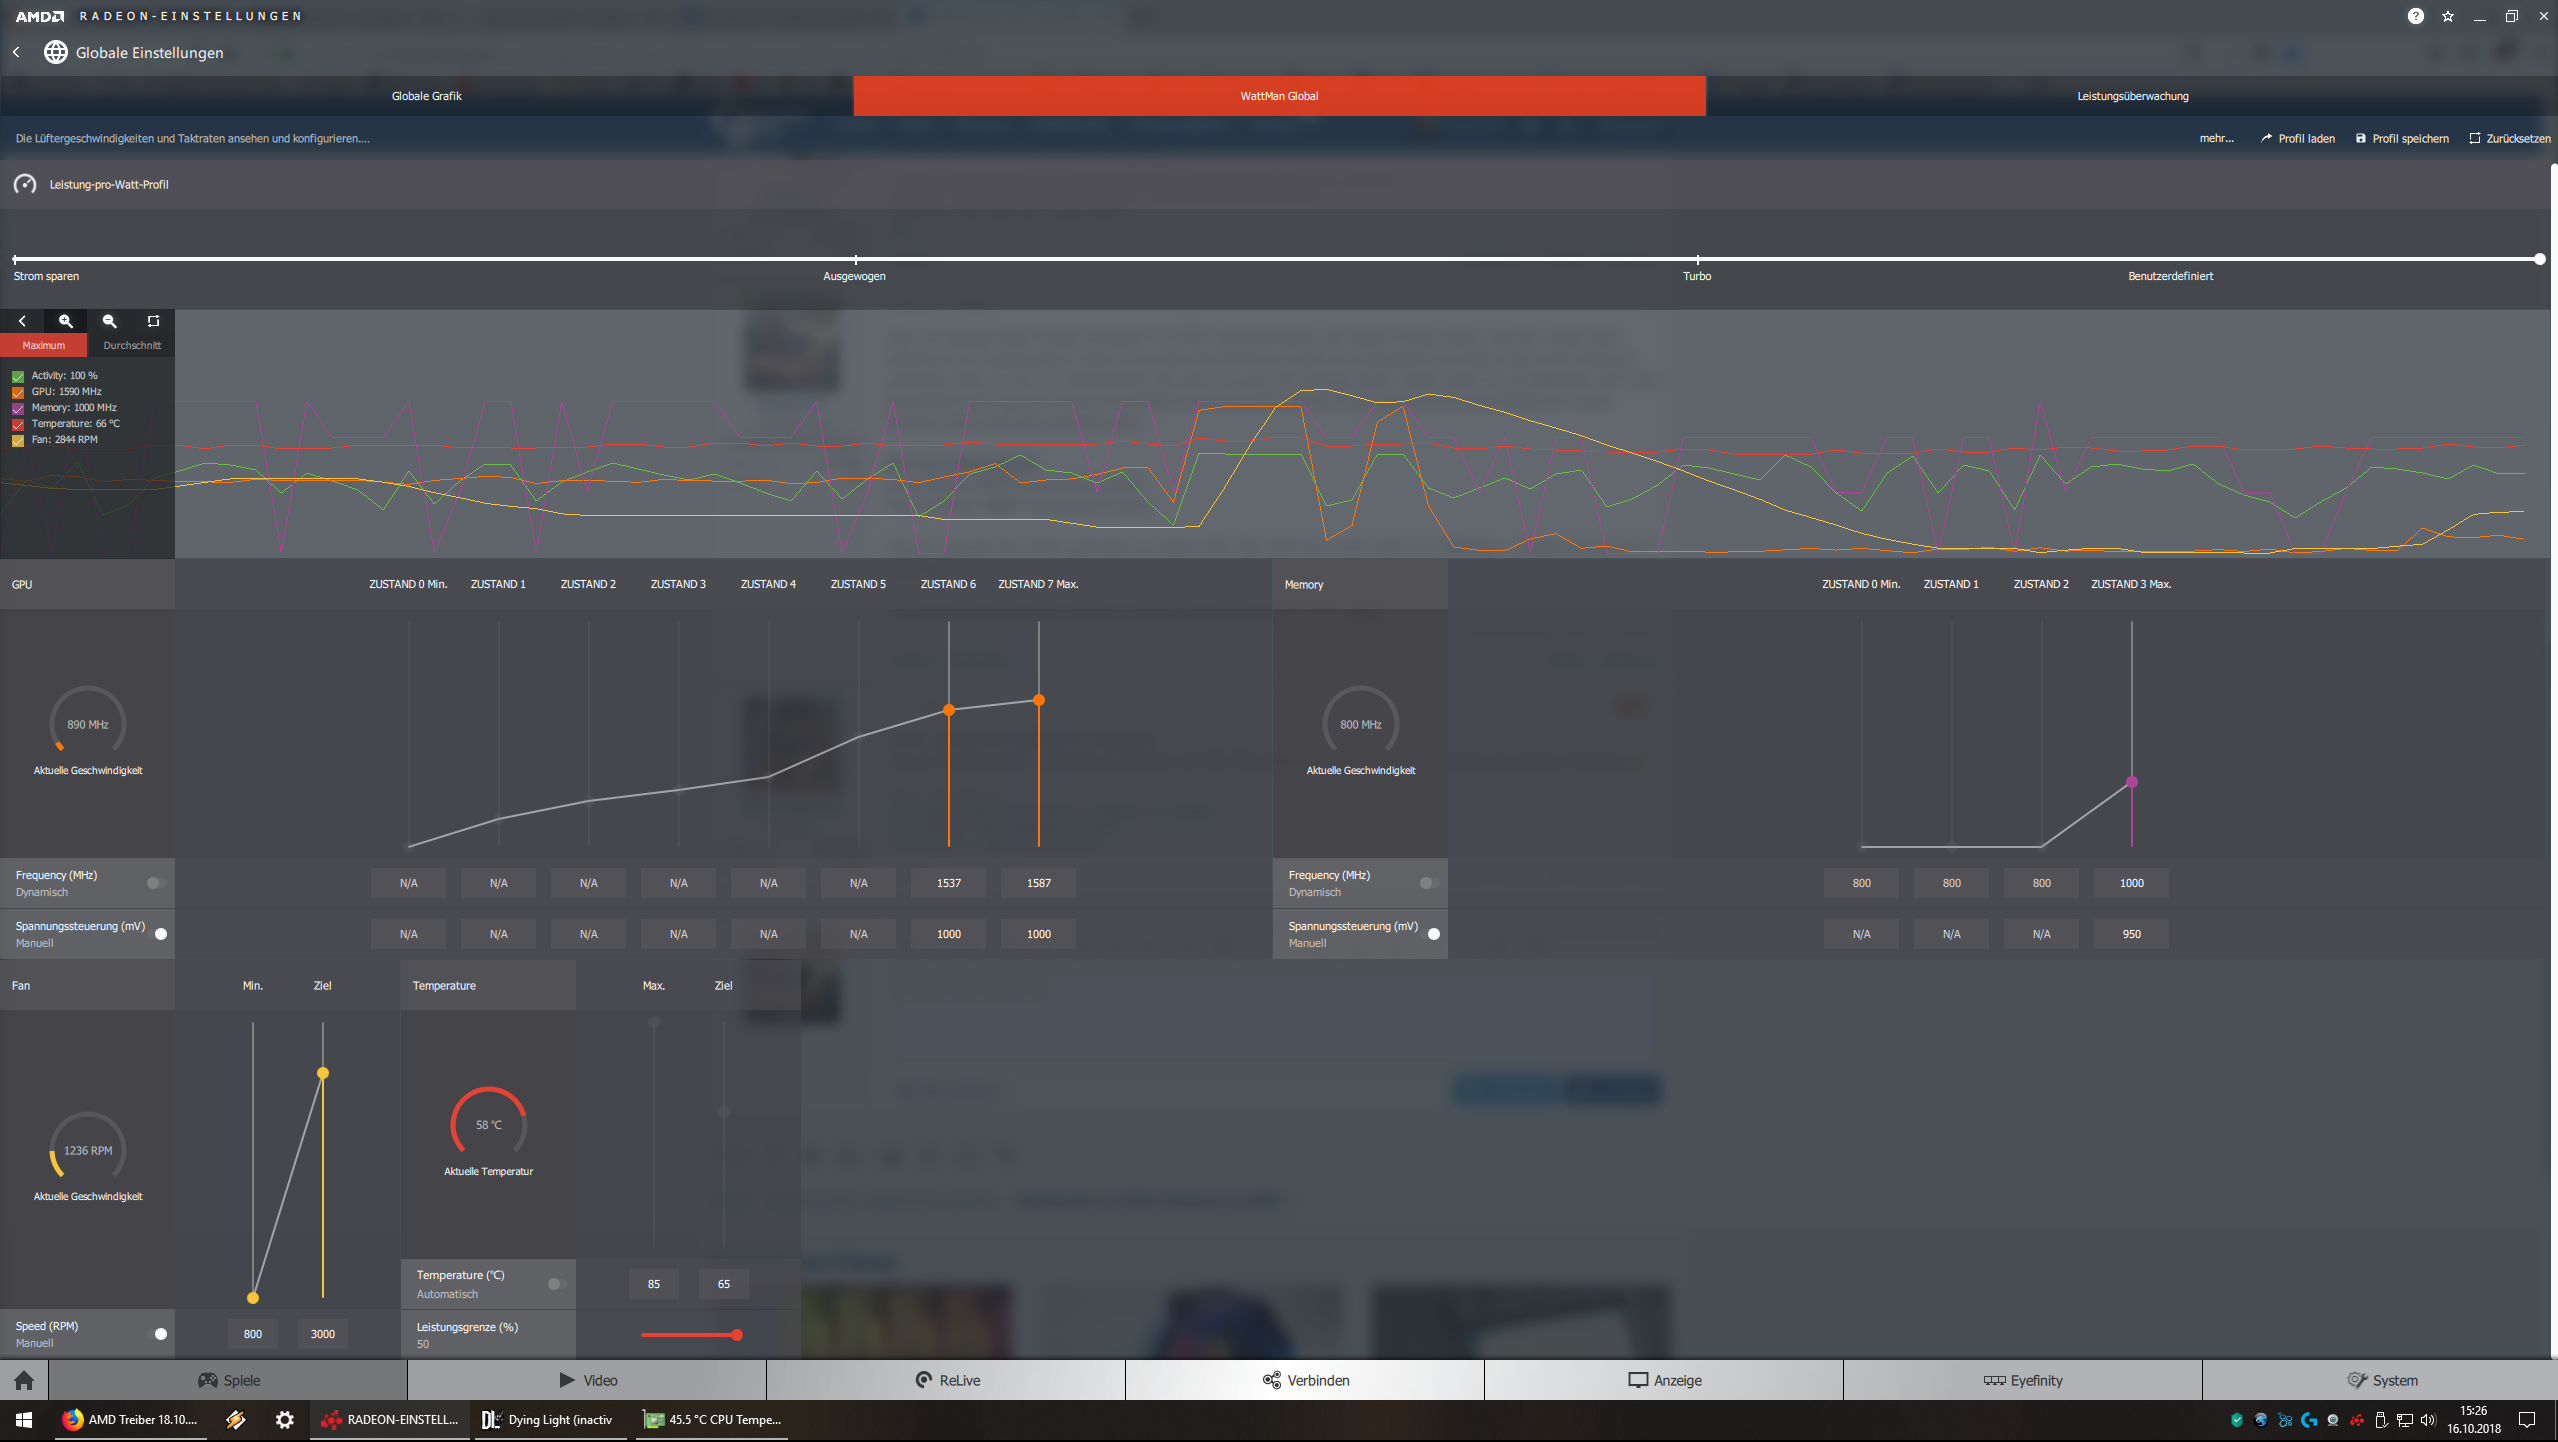Open the Leistungsüberwachung tab
Image resolution: width=2558 pixels, height=1442 pixels.
[2132, 96]
